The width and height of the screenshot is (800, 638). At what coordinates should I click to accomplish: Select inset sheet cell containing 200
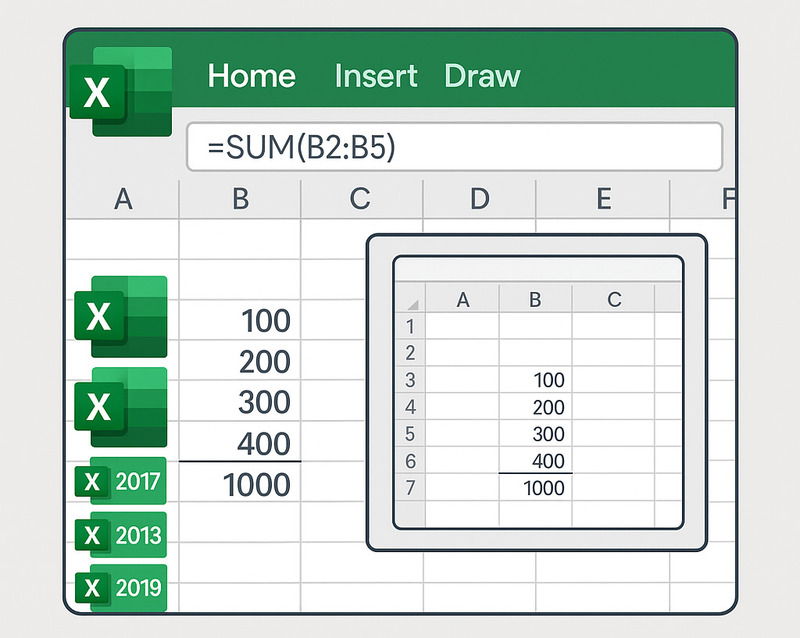point(535,407)
